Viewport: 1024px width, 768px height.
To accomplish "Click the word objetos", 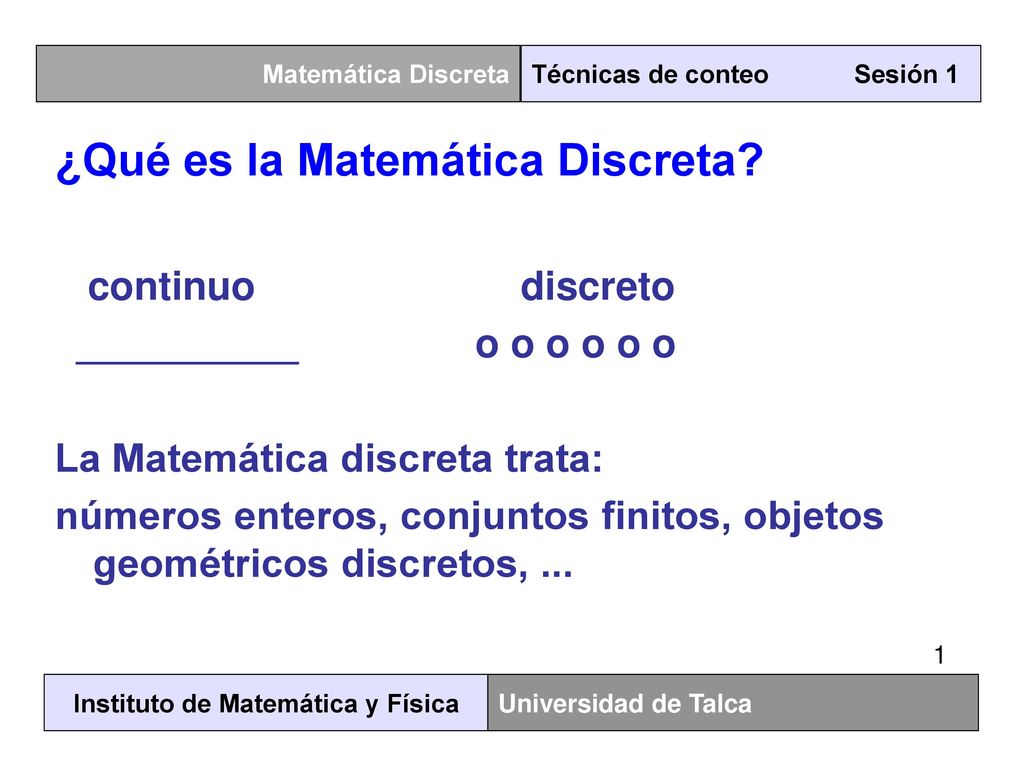I will [x=814, y=517].
